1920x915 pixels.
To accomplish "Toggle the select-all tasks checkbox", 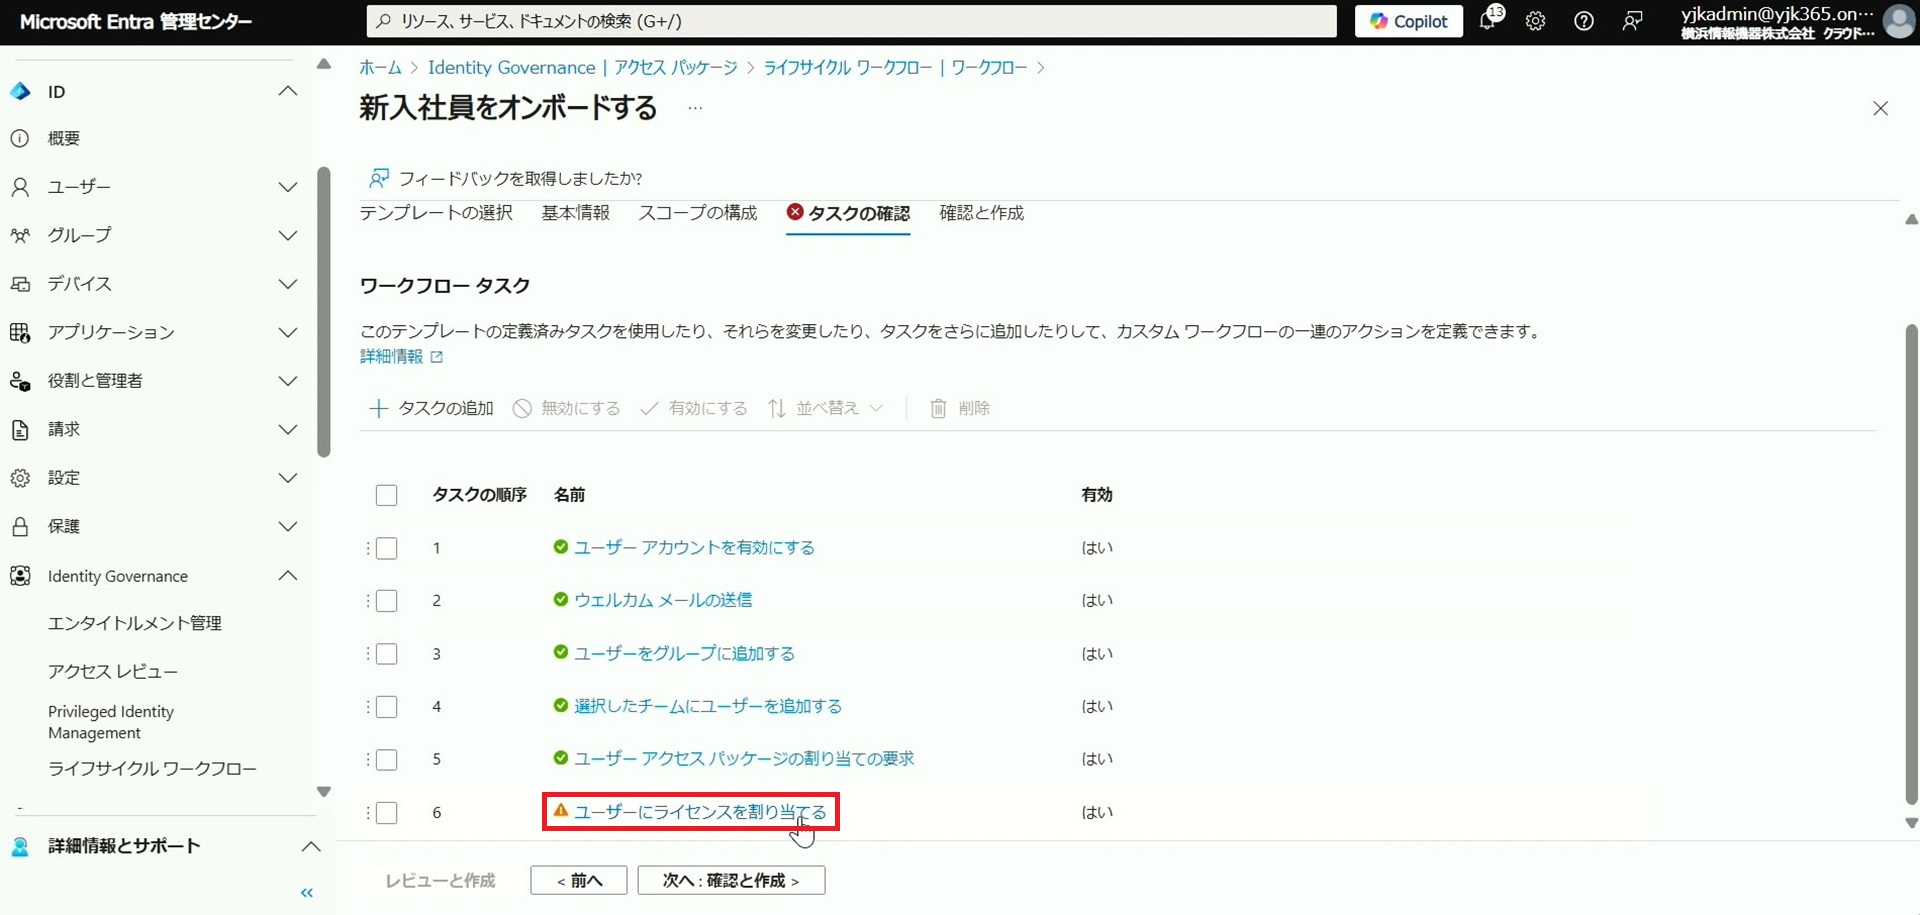I will coord(387,495).
